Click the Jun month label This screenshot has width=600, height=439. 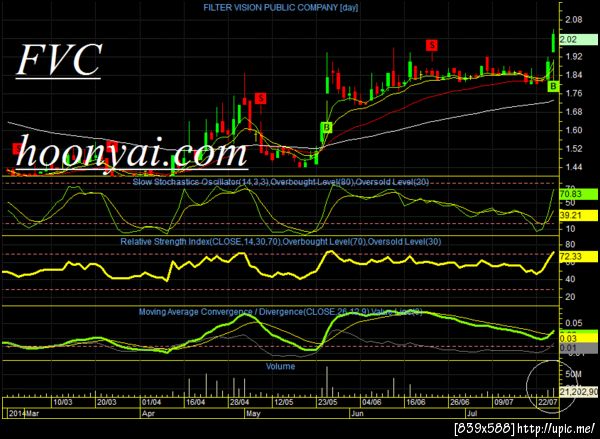point(357,414)
